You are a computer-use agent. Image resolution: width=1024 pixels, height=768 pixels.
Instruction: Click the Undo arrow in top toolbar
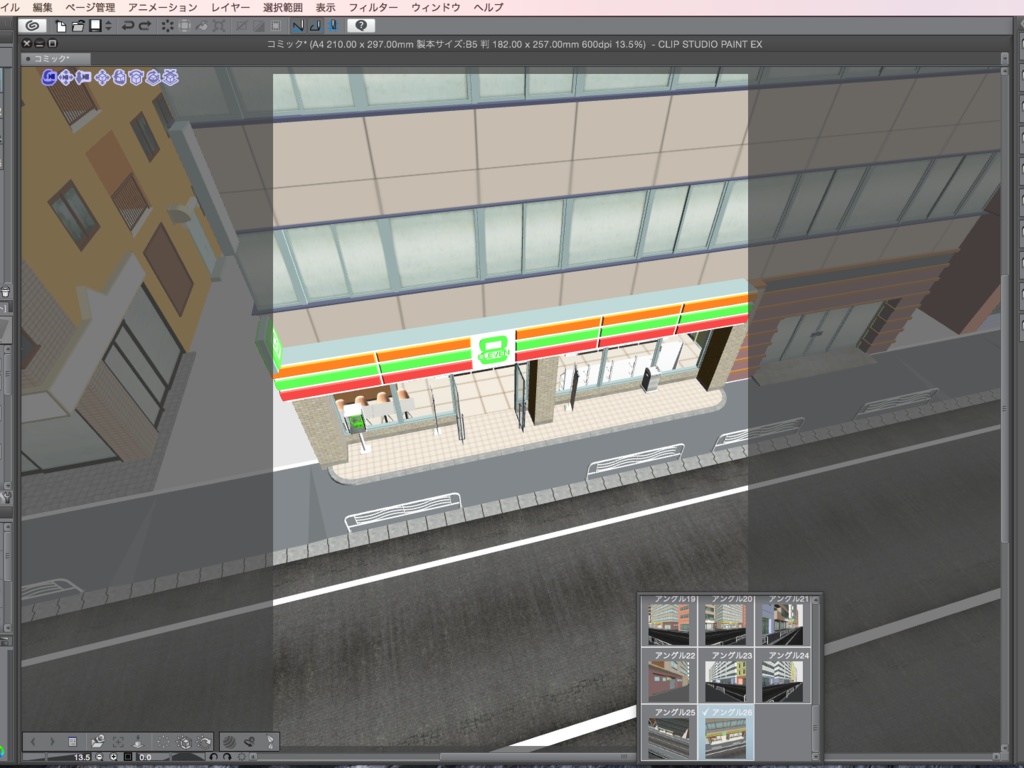pos(127,25)
